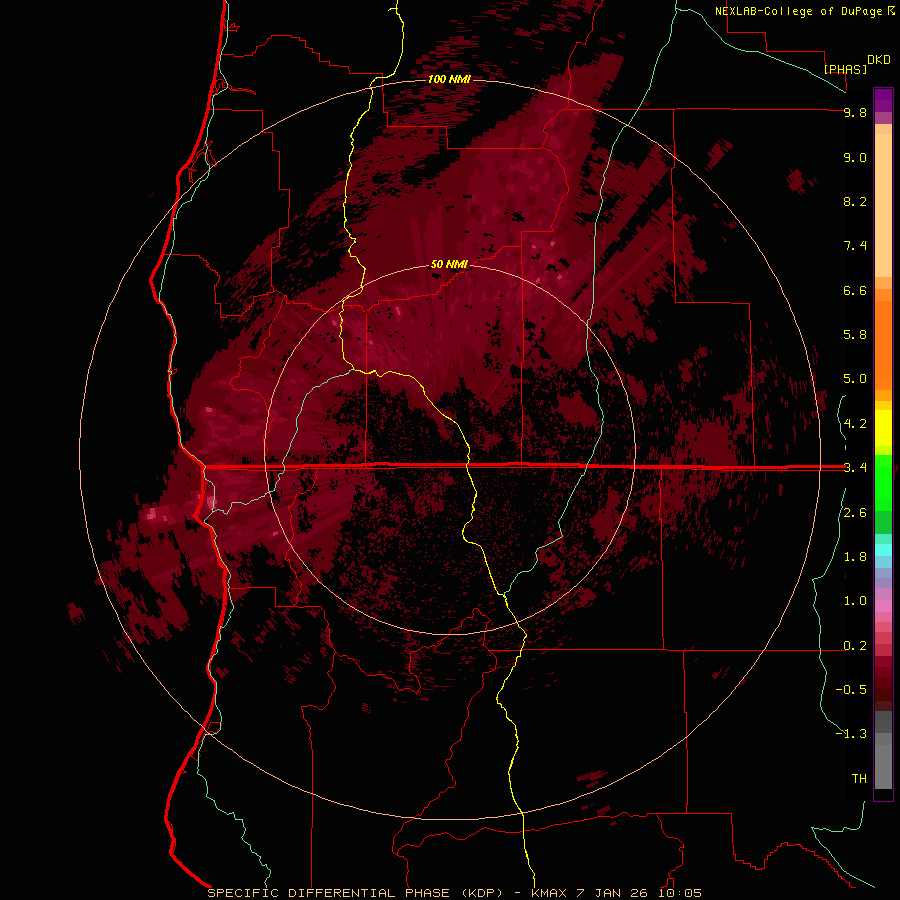Select the -1.3 value on color scale

[x=851, y=734]
